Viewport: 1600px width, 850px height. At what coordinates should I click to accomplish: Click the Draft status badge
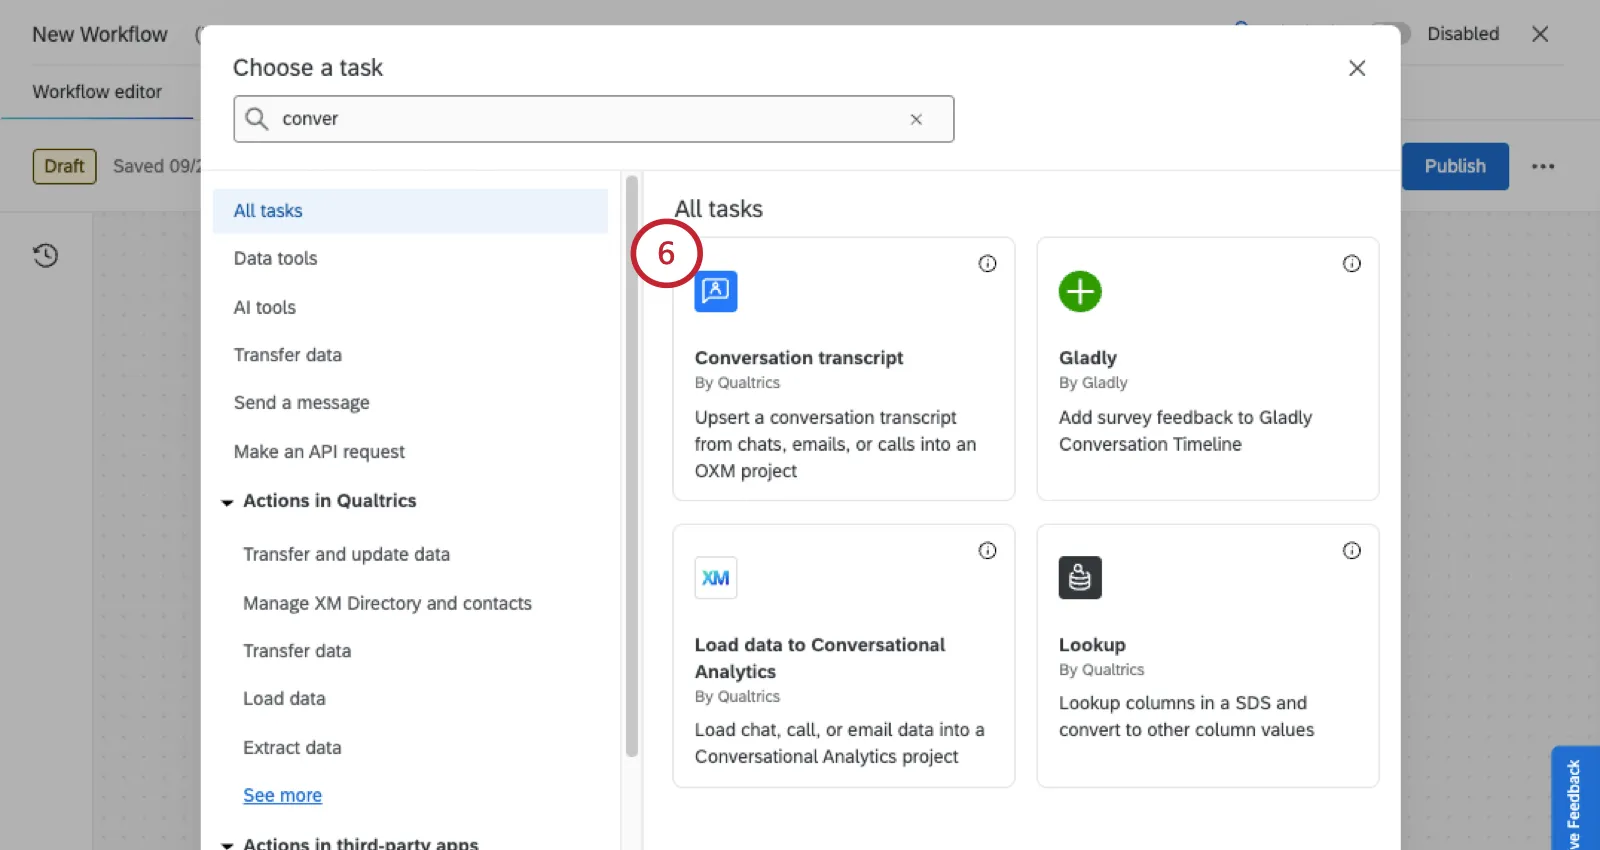point(64,167)
